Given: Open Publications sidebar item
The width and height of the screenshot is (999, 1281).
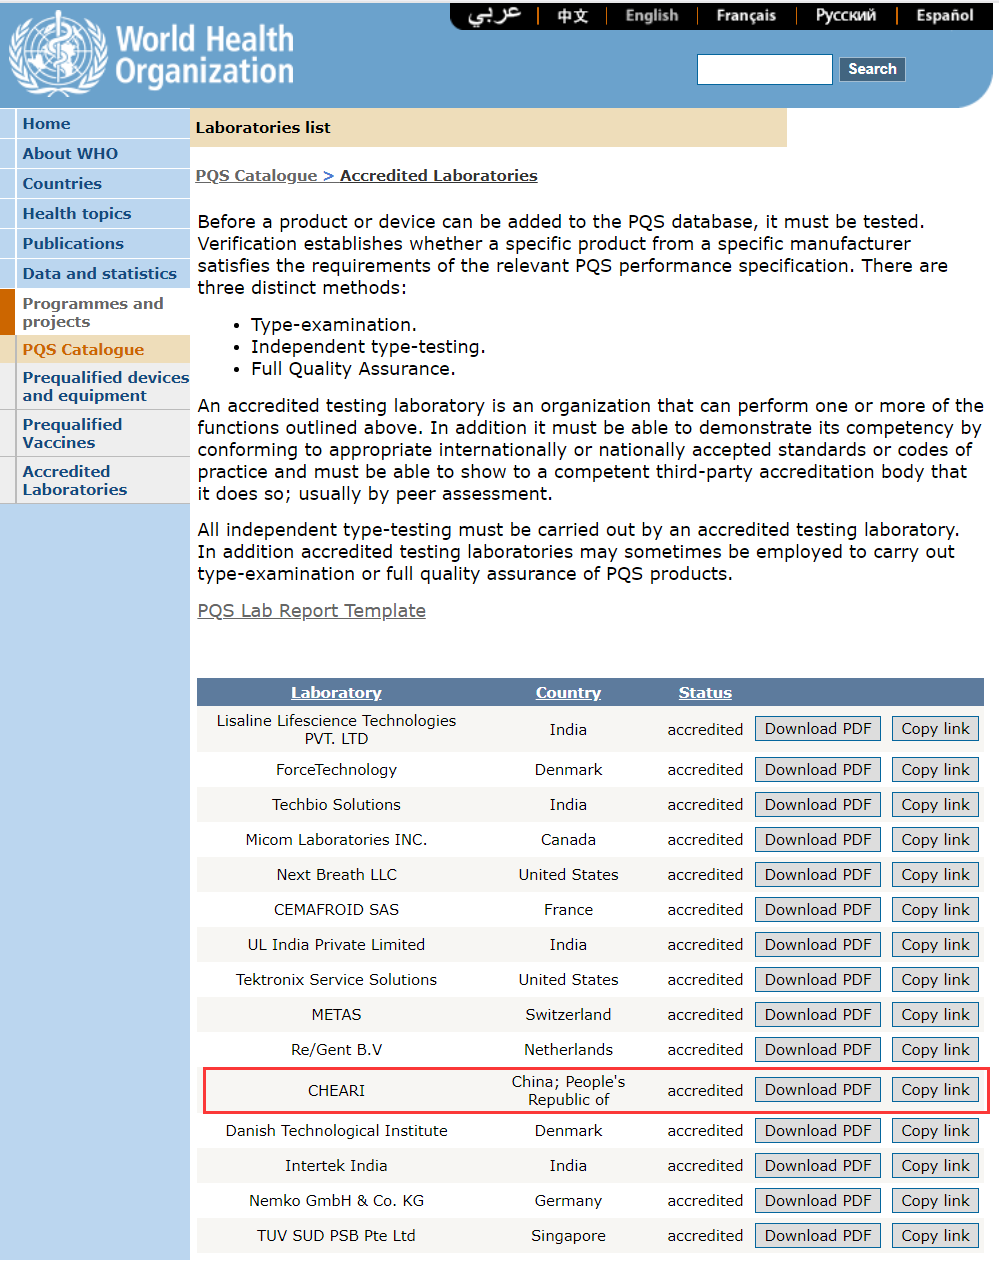Looking at the screenshot, I should (73, 244).
